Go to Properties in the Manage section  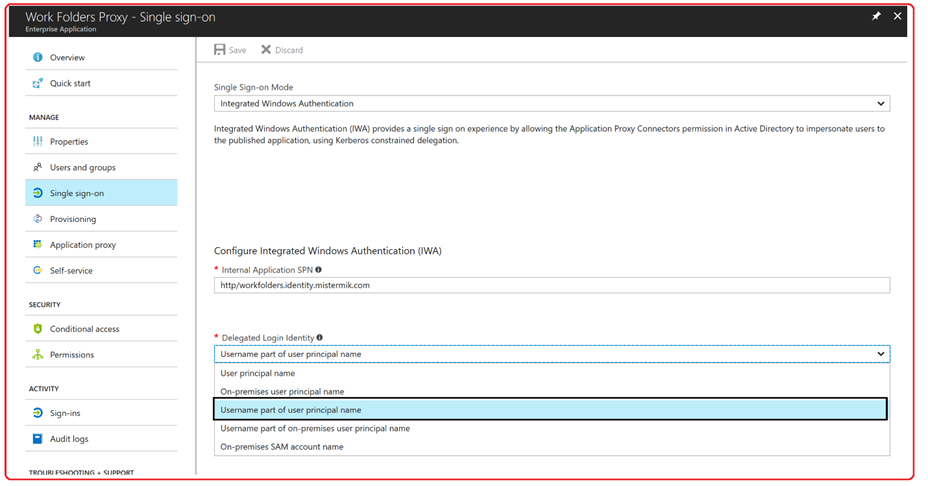pyautogui.click(x=101, y=141)
